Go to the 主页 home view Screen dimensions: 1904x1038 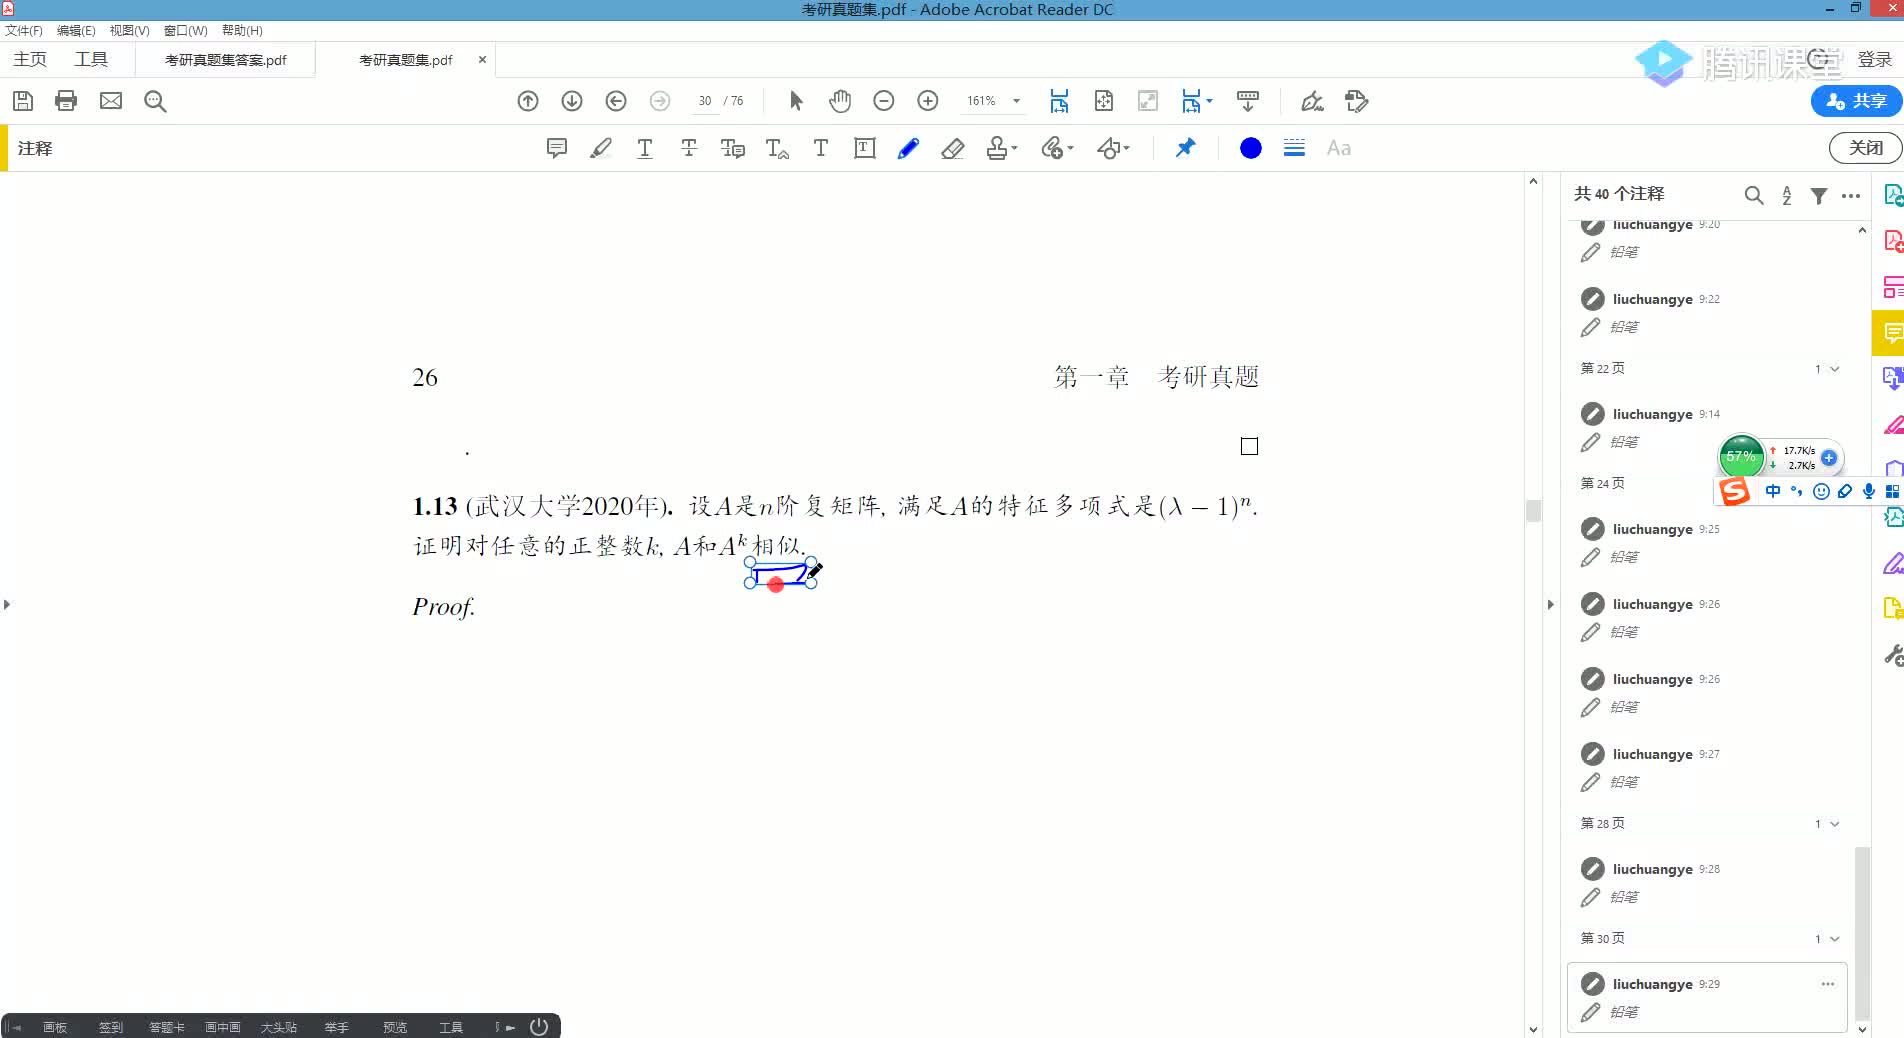[x=30, y=59]
